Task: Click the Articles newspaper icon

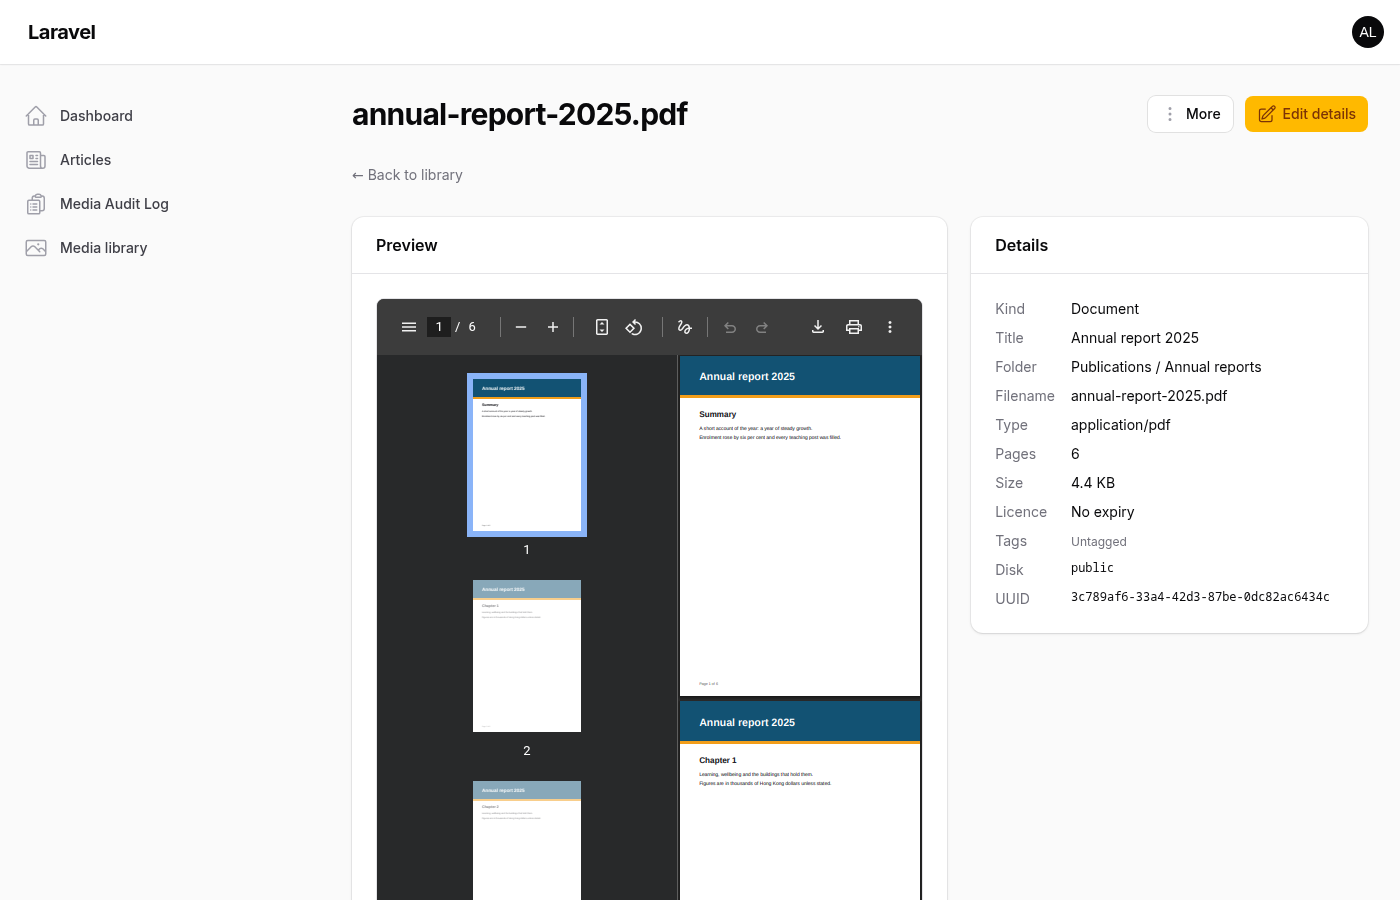Action: pyautogui.click(x=36, y=160)
